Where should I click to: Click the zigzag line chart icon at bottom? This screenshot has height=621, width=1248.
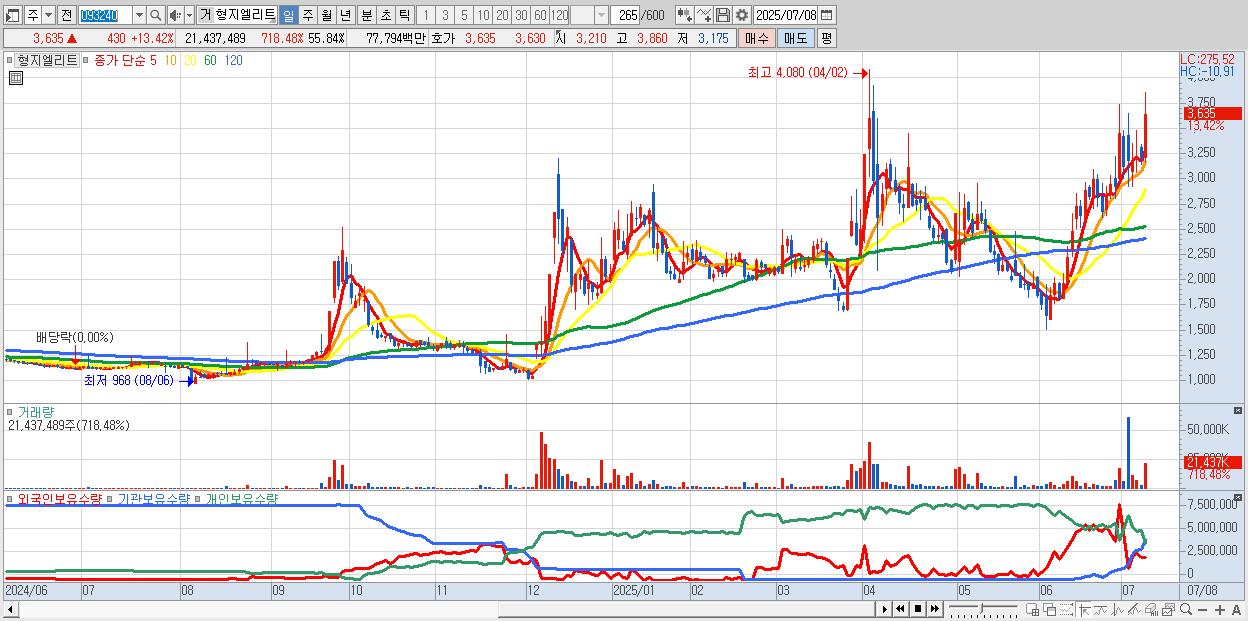[x=1118, y=609]
